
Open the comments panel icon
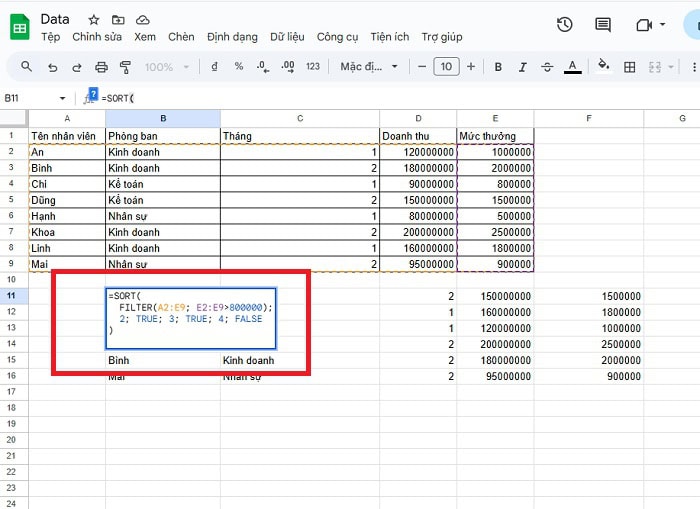click(603, 25)
